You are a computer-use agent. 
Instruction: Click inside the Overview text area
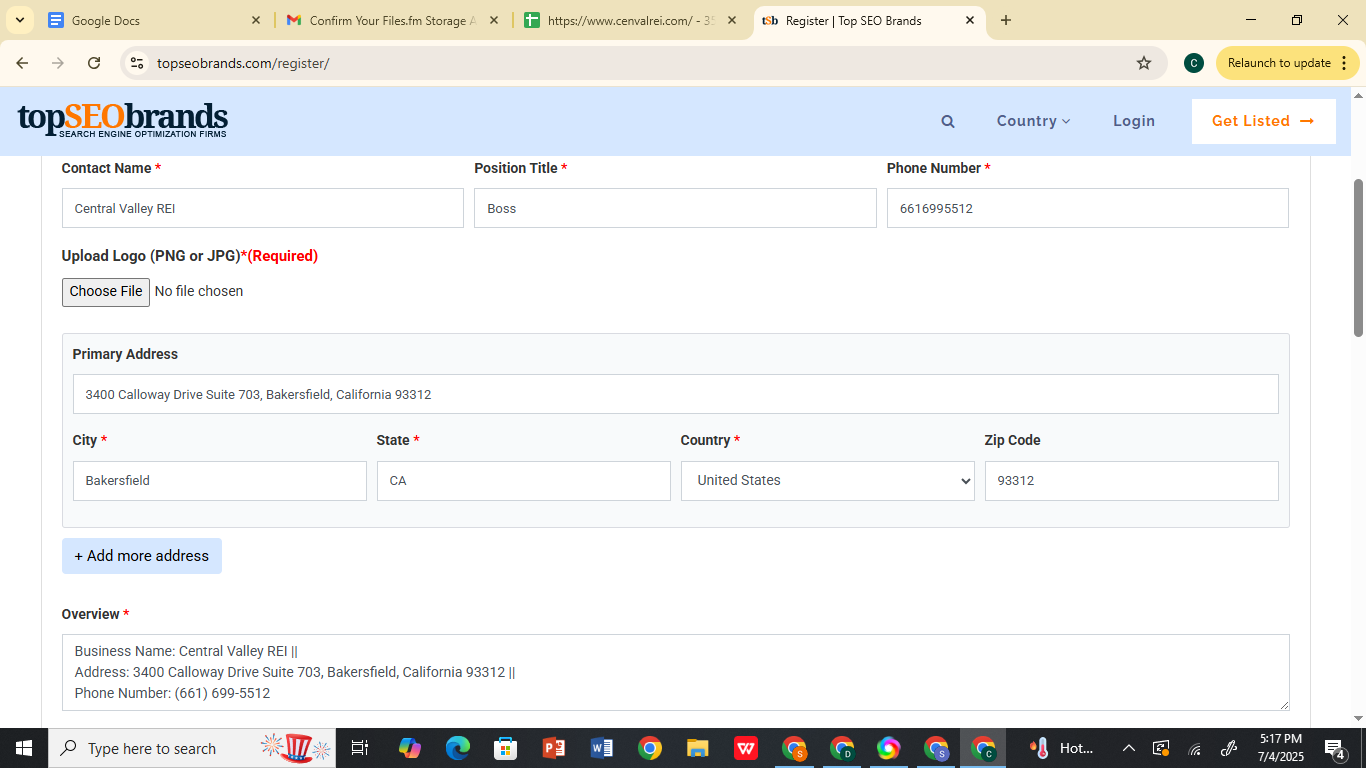[x=676, y=672]
